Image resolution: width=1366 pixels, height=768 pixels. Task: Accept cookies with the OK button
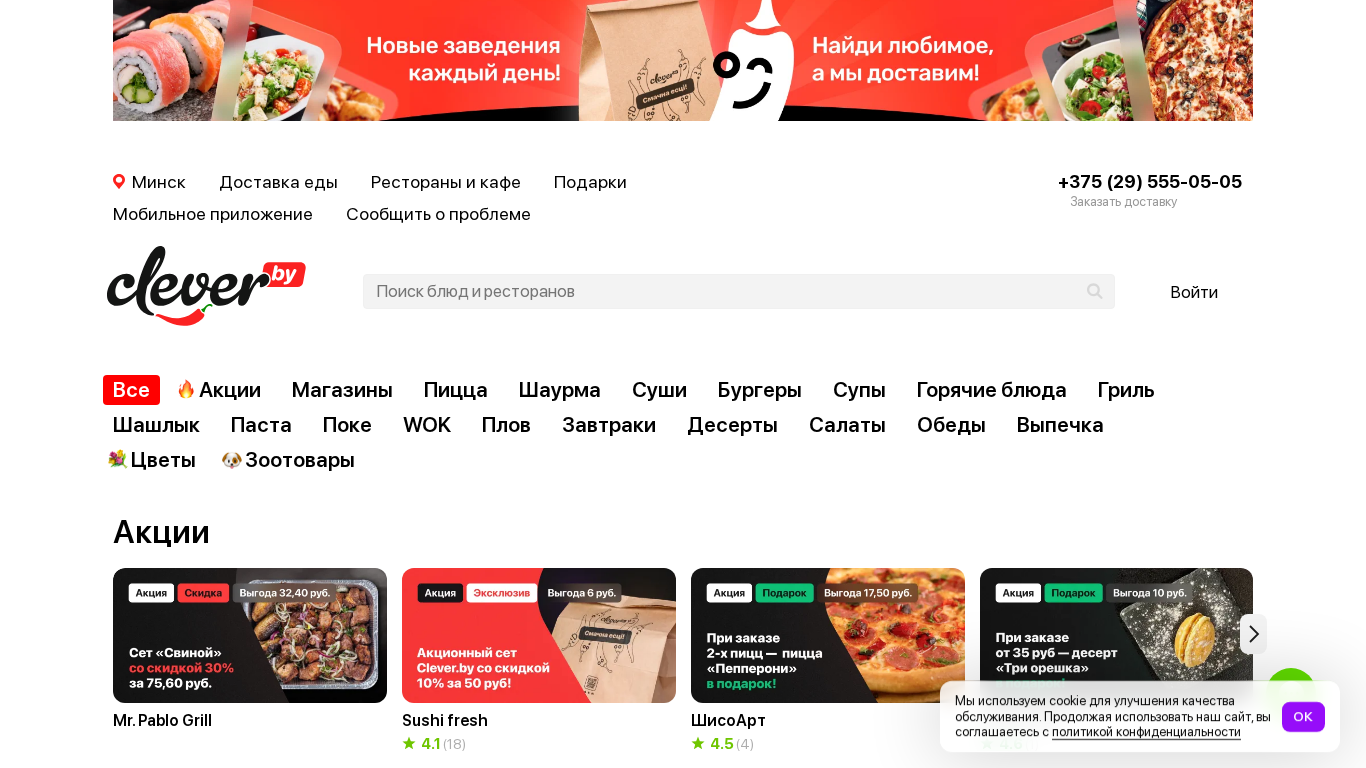point(1303,717)
